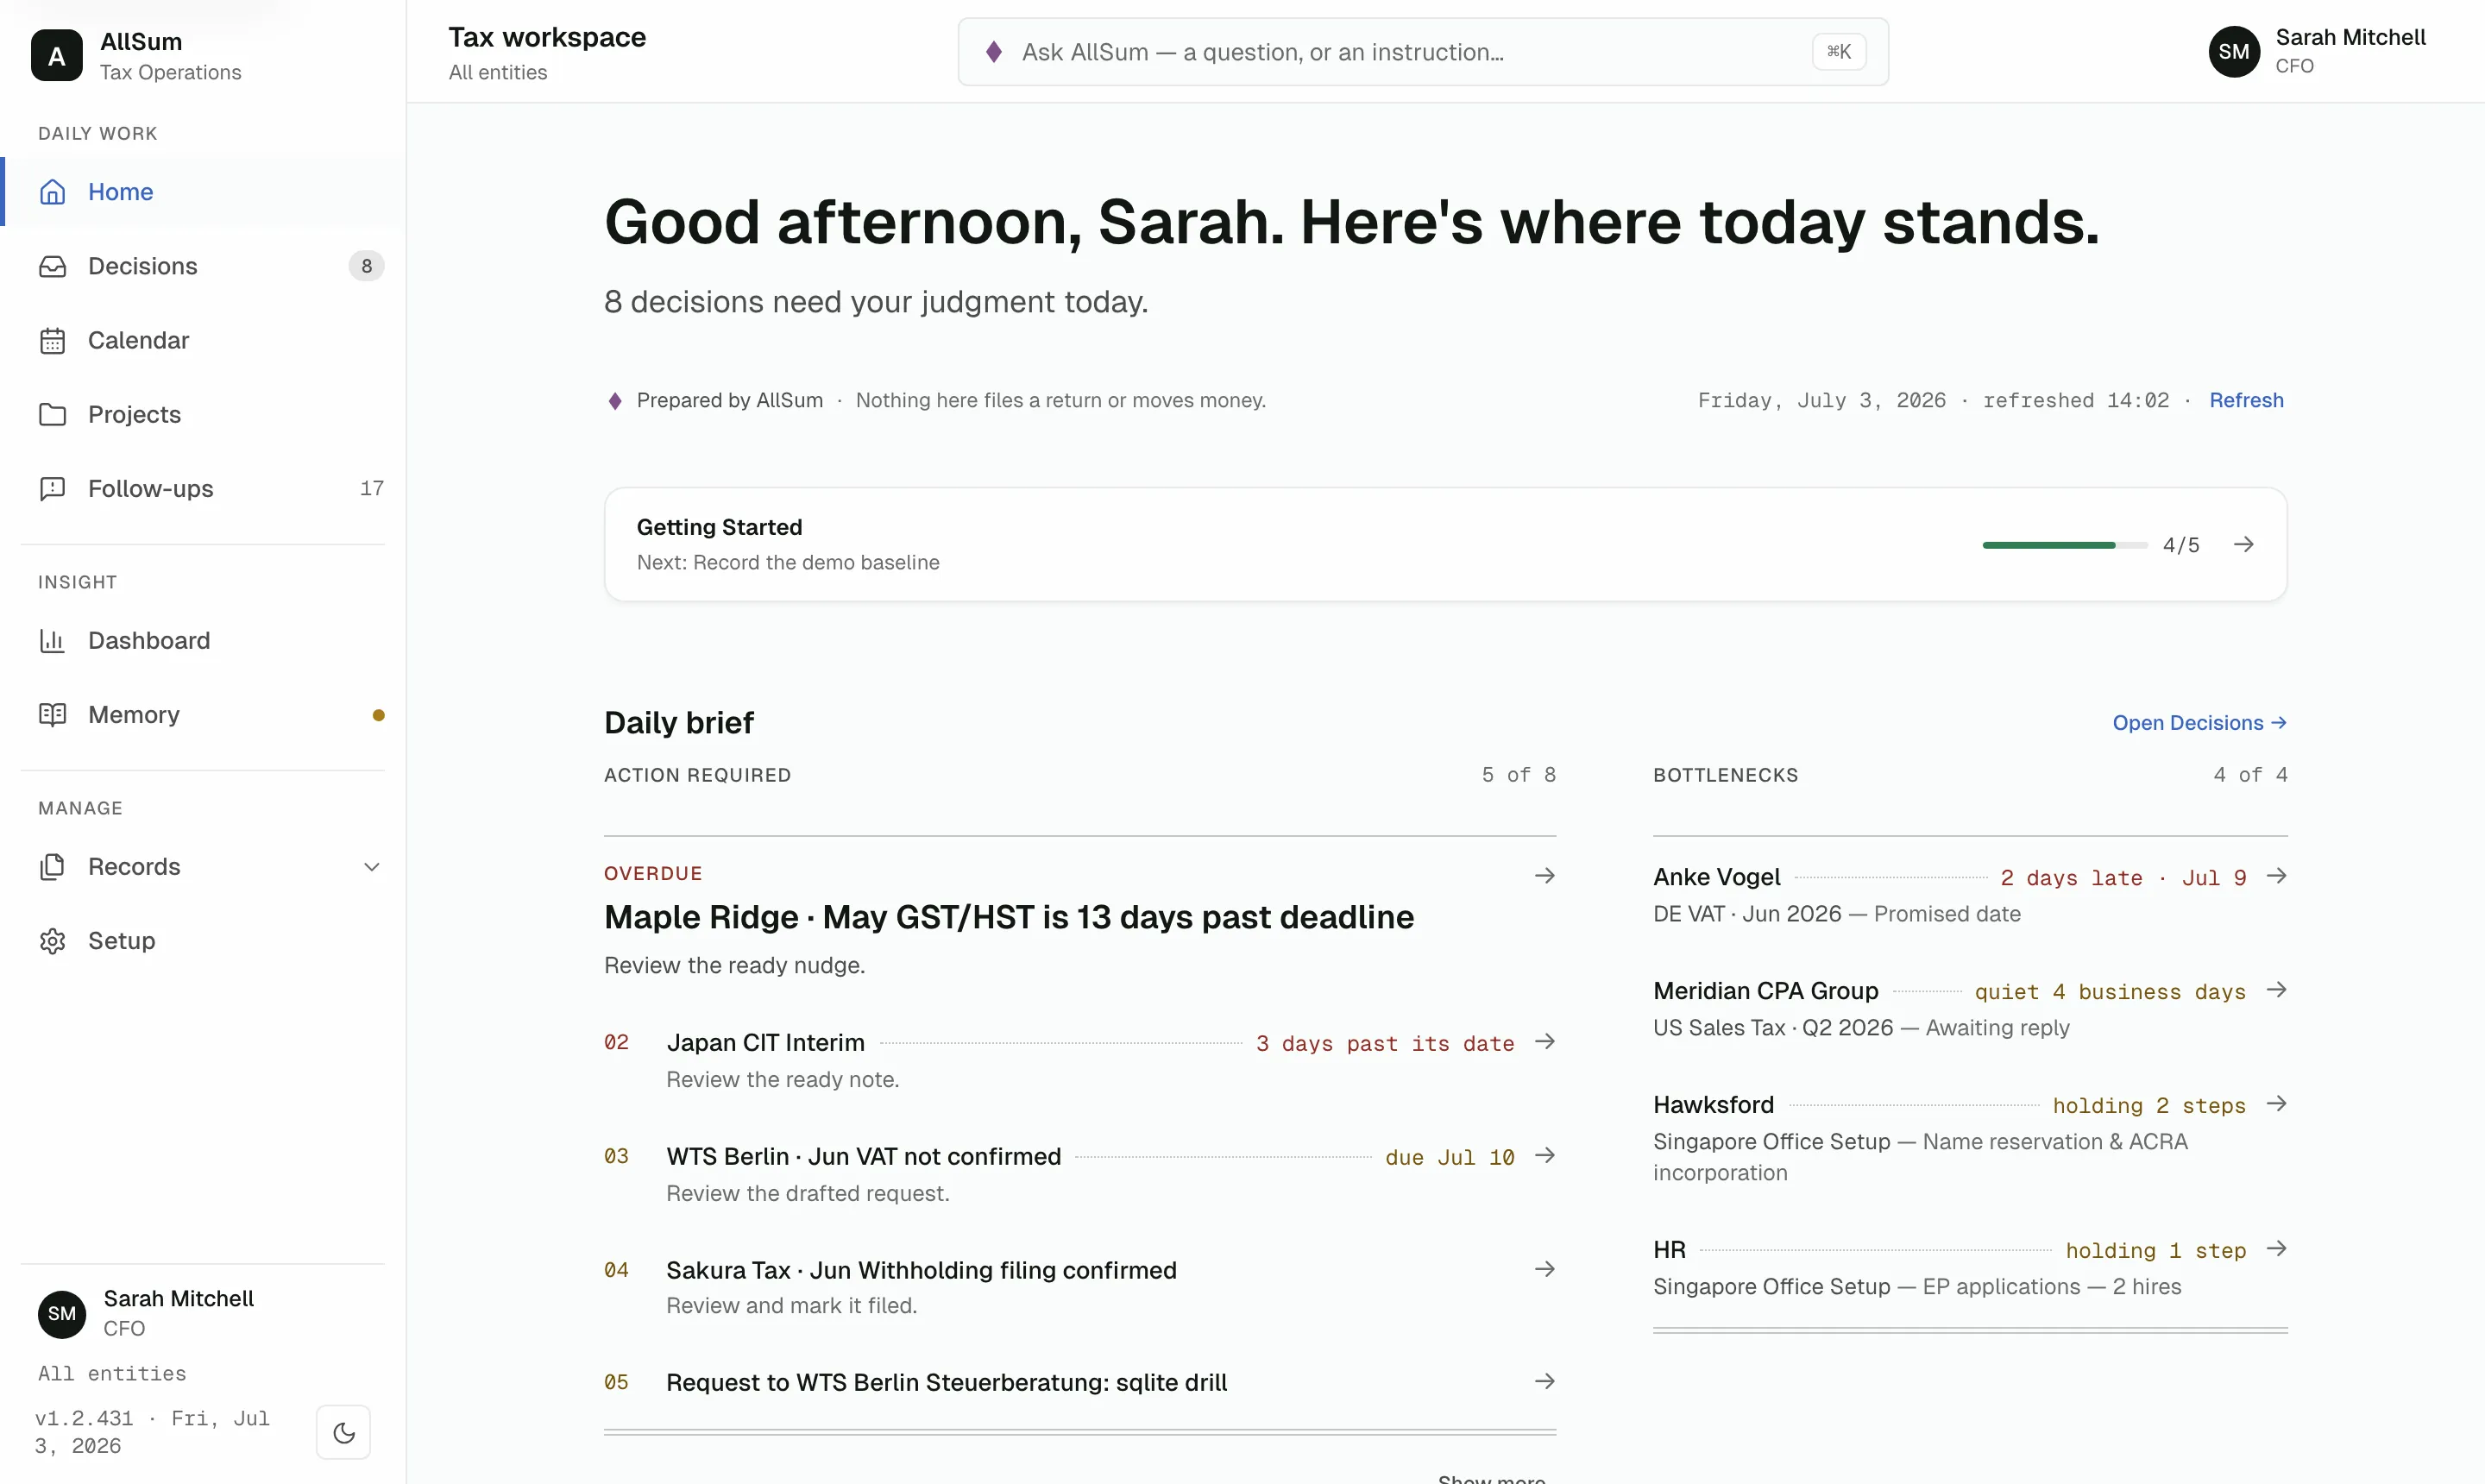
Task: Open the Getting Started card arrow
Action: pos(2243,544)
